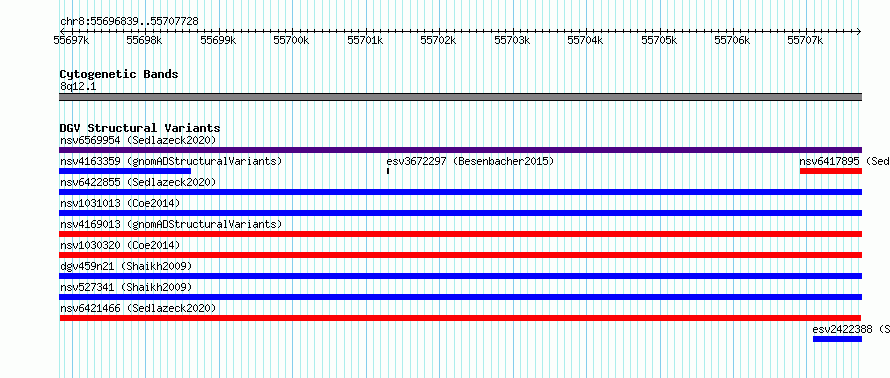
Task: Click the 55699k ruler tick label
Action: coord(218,40)
